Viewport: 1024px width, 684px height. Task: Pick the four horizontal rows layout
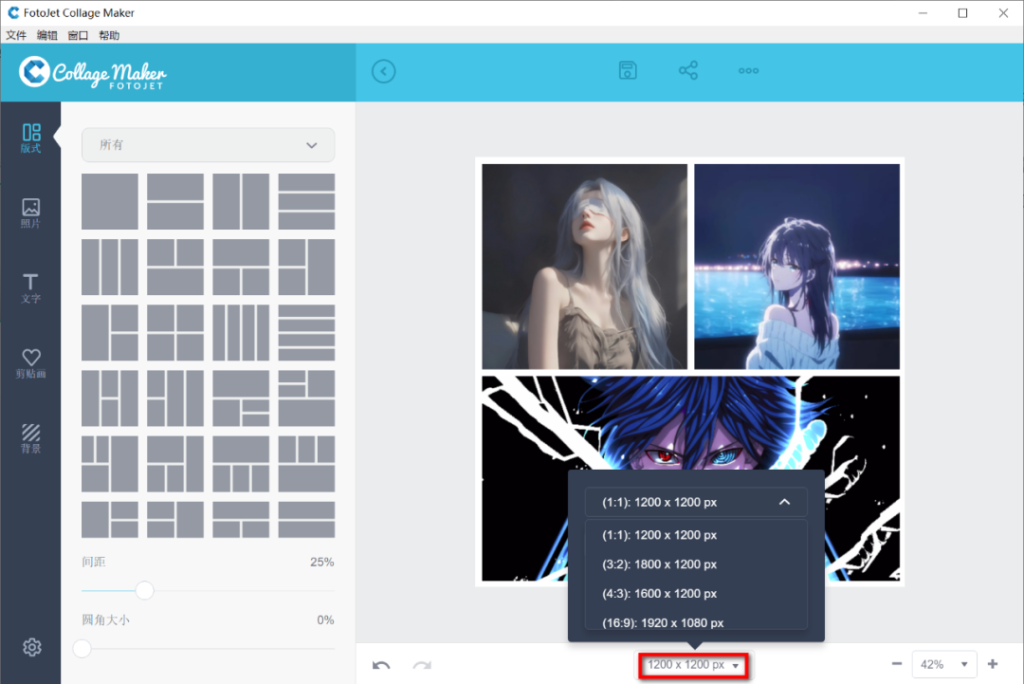coord(306,333)
